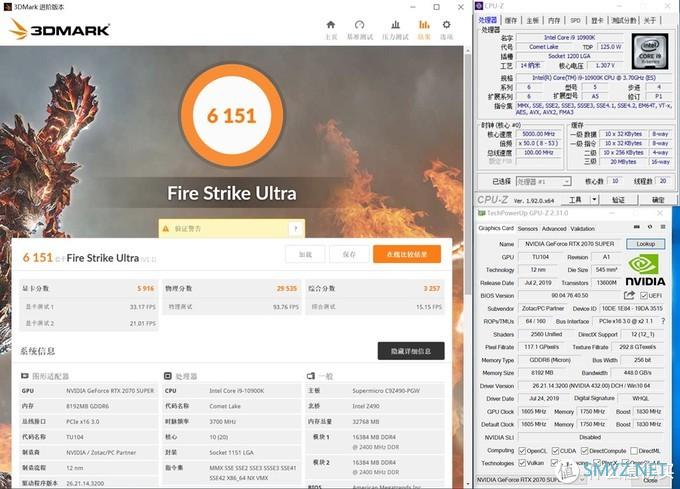
Task: Click the Hide Details (隐藏详细信息) button
Action: tap(410, 351)
